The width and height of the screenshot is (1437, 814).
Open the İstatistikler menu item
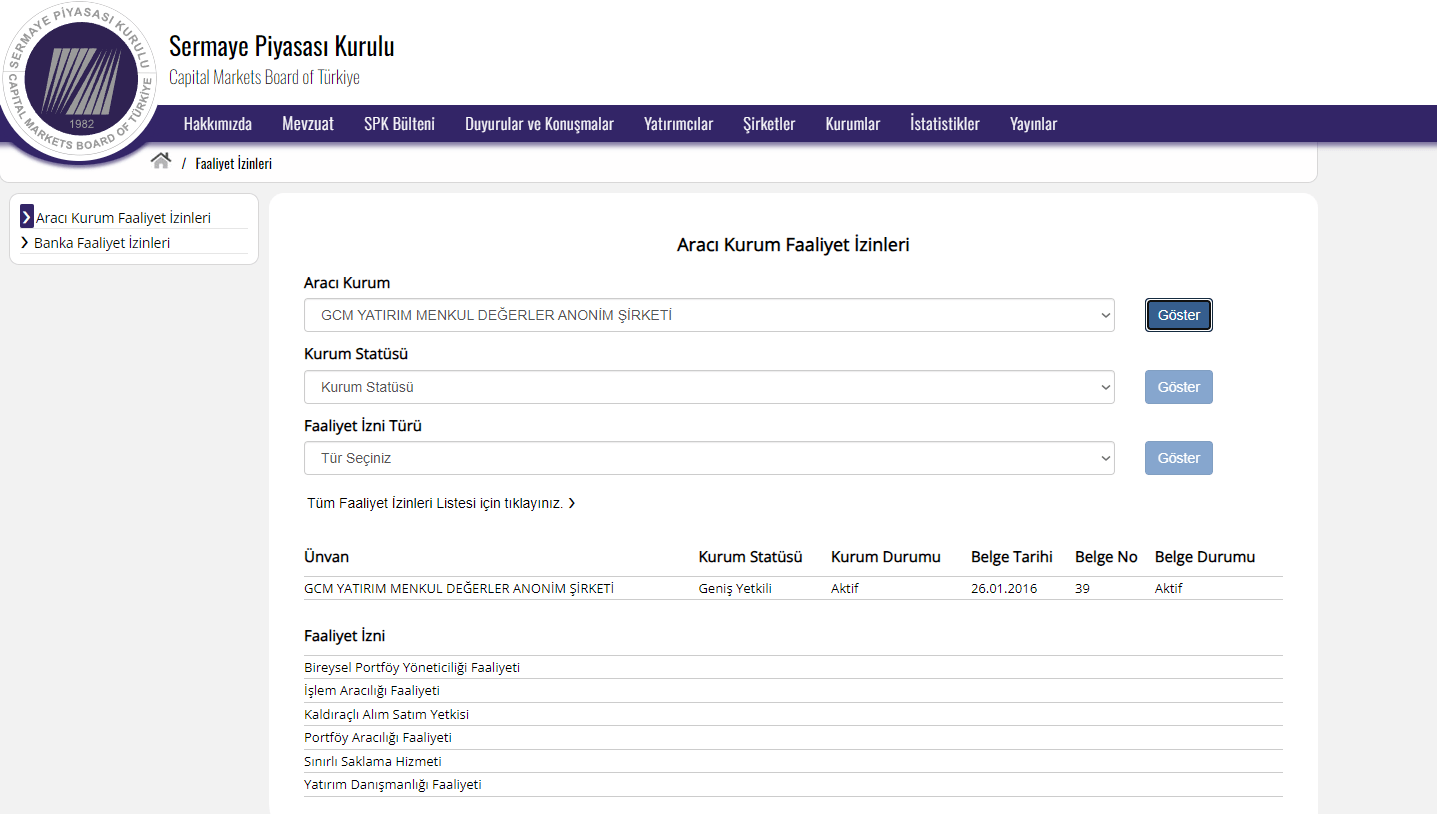pos(944,124)
